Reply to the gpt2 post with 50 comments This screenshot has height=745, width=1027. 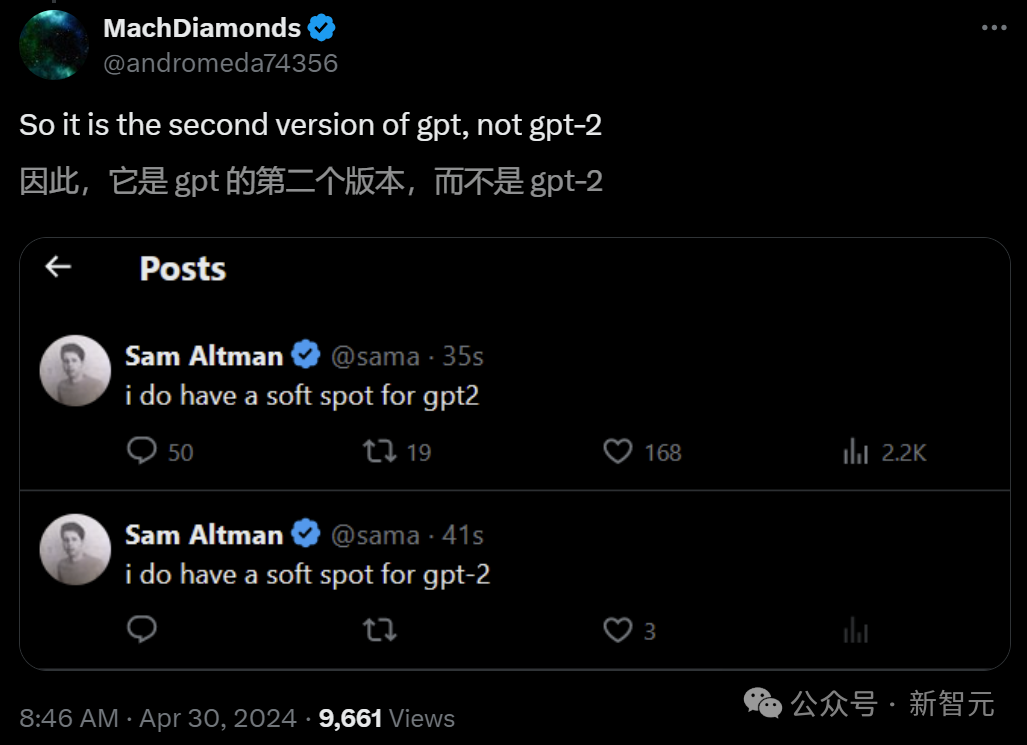(x=143, y=452)
